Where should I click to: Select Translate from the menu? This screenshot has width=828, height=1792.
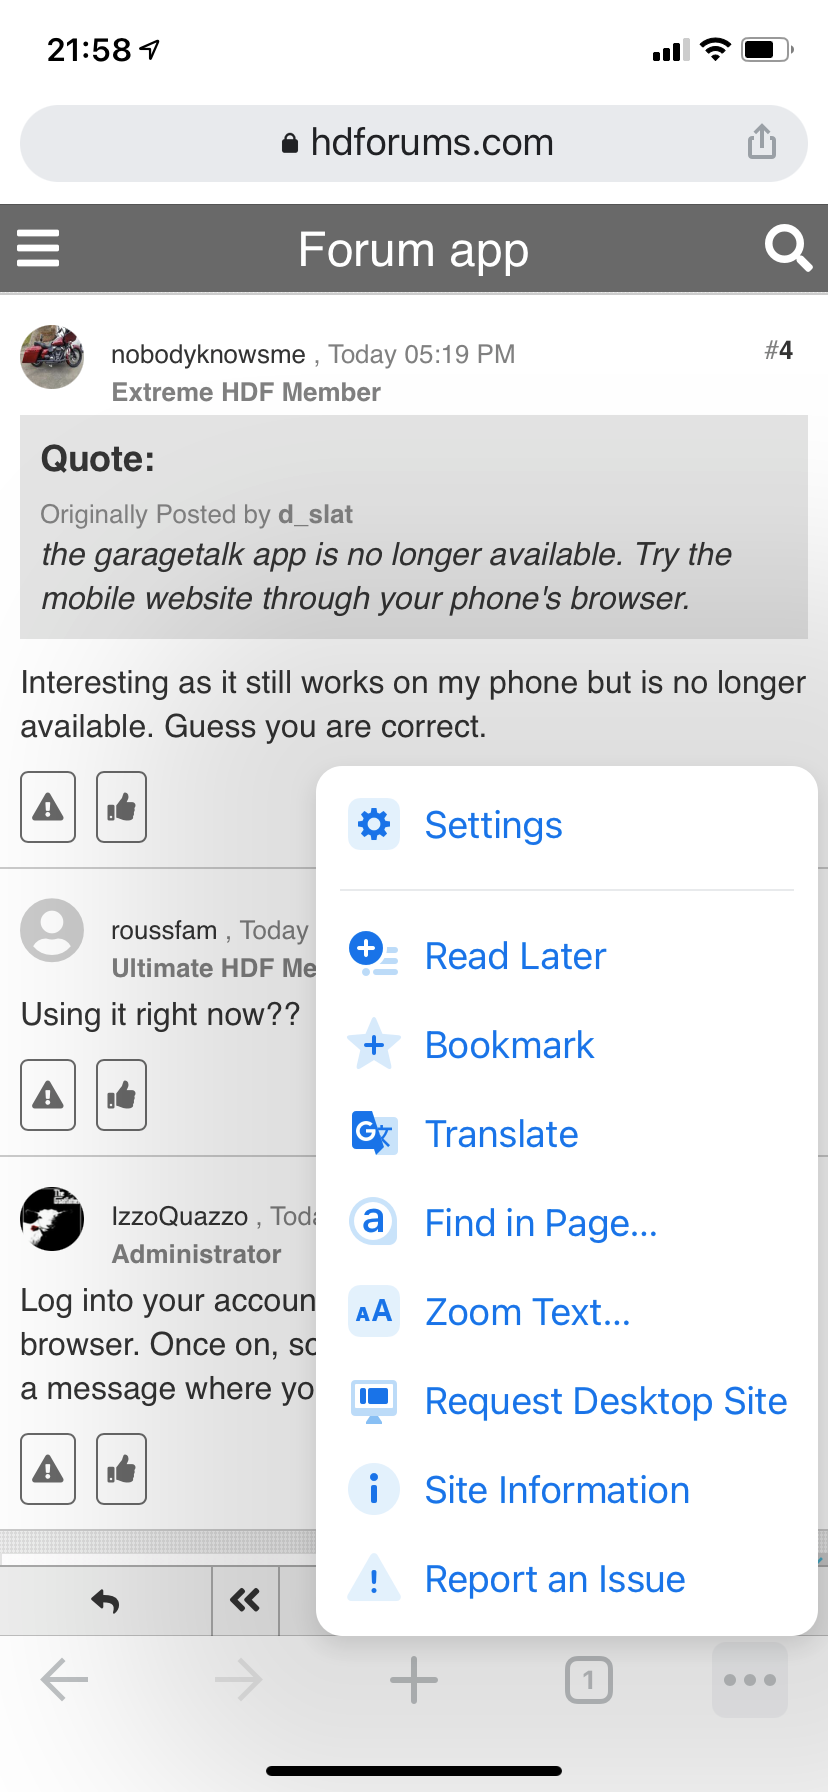pos(501,1134)
